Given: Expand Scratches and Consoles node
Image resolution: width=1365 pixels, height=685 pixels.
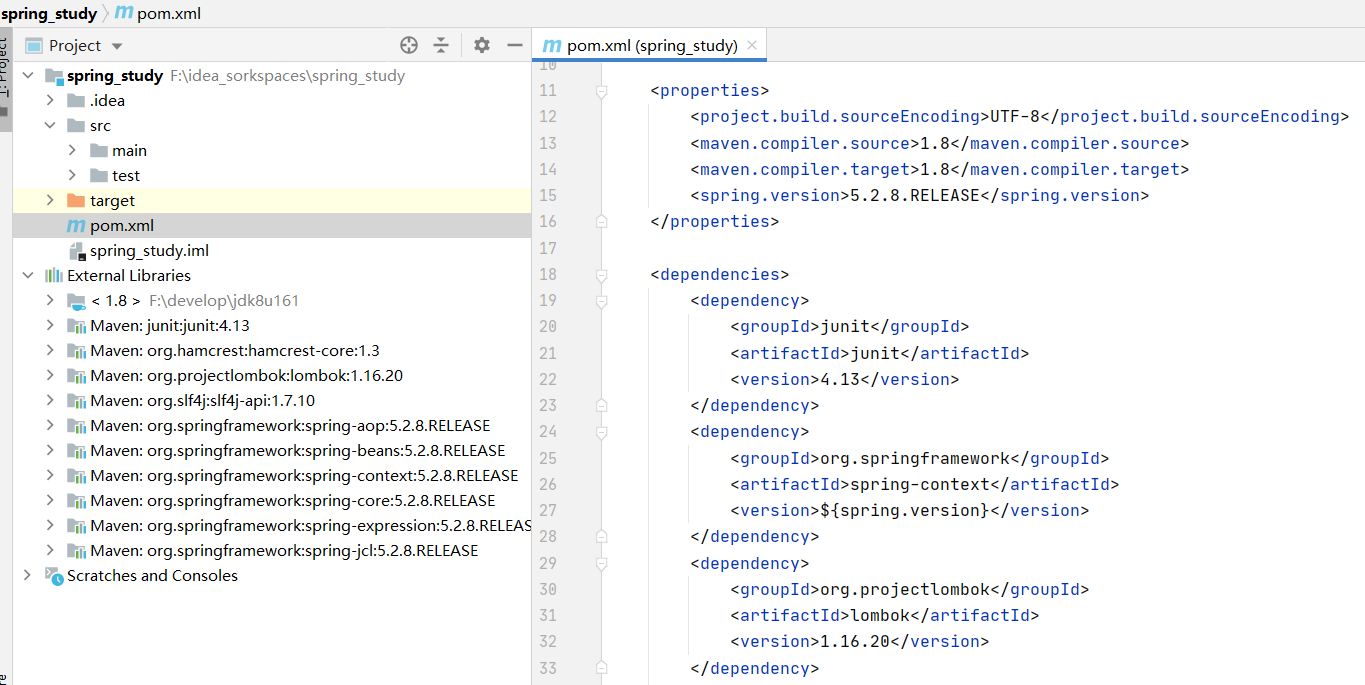Looking at the screenshot, I should [x=27, y=576].
